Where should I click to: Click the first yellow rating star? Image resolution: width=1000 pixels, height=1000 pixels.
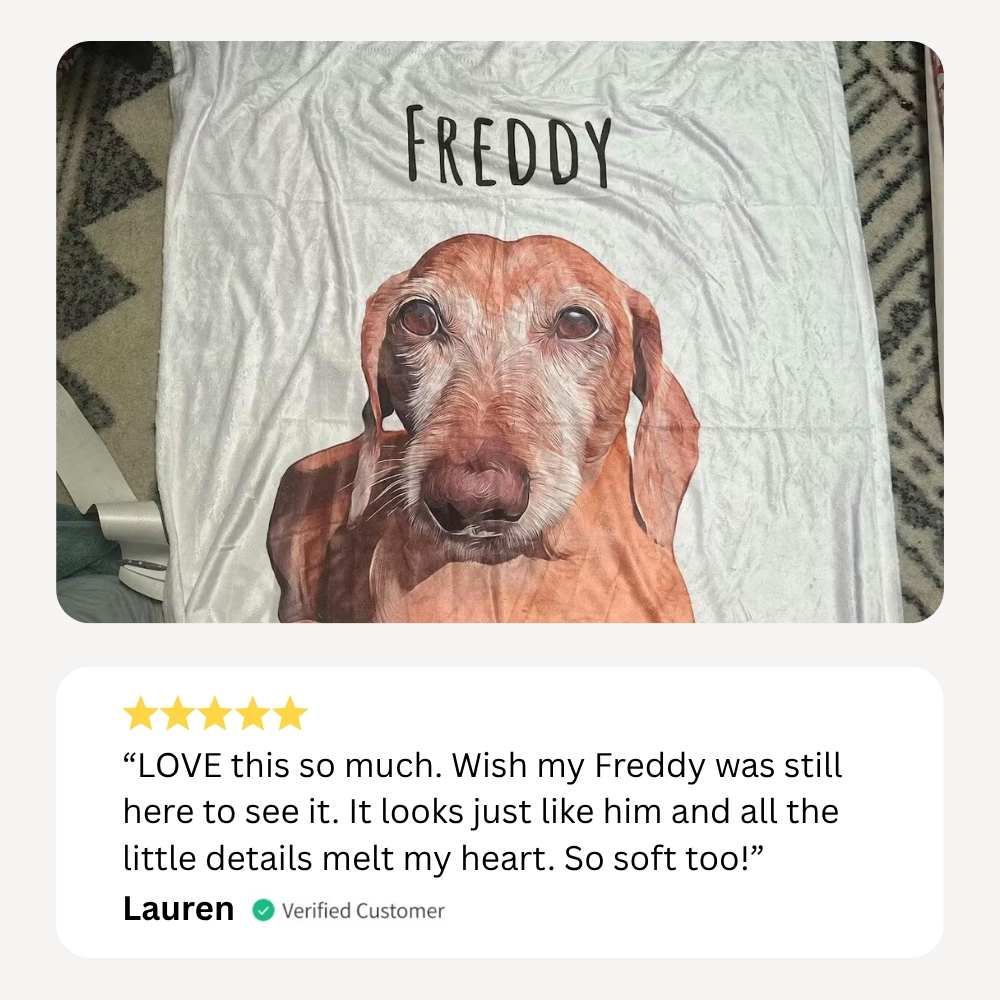pos(140,713)
